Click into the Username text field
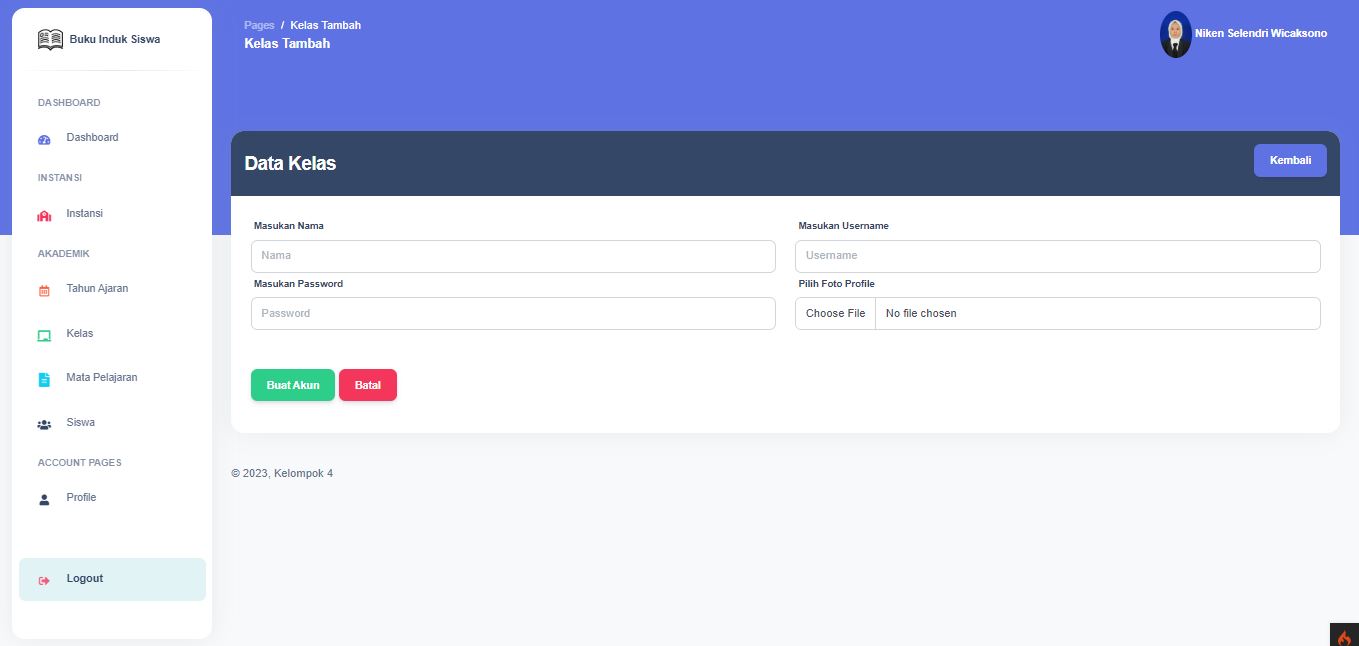Screen dimensions: 1359x646 [x=1057, y=256]
